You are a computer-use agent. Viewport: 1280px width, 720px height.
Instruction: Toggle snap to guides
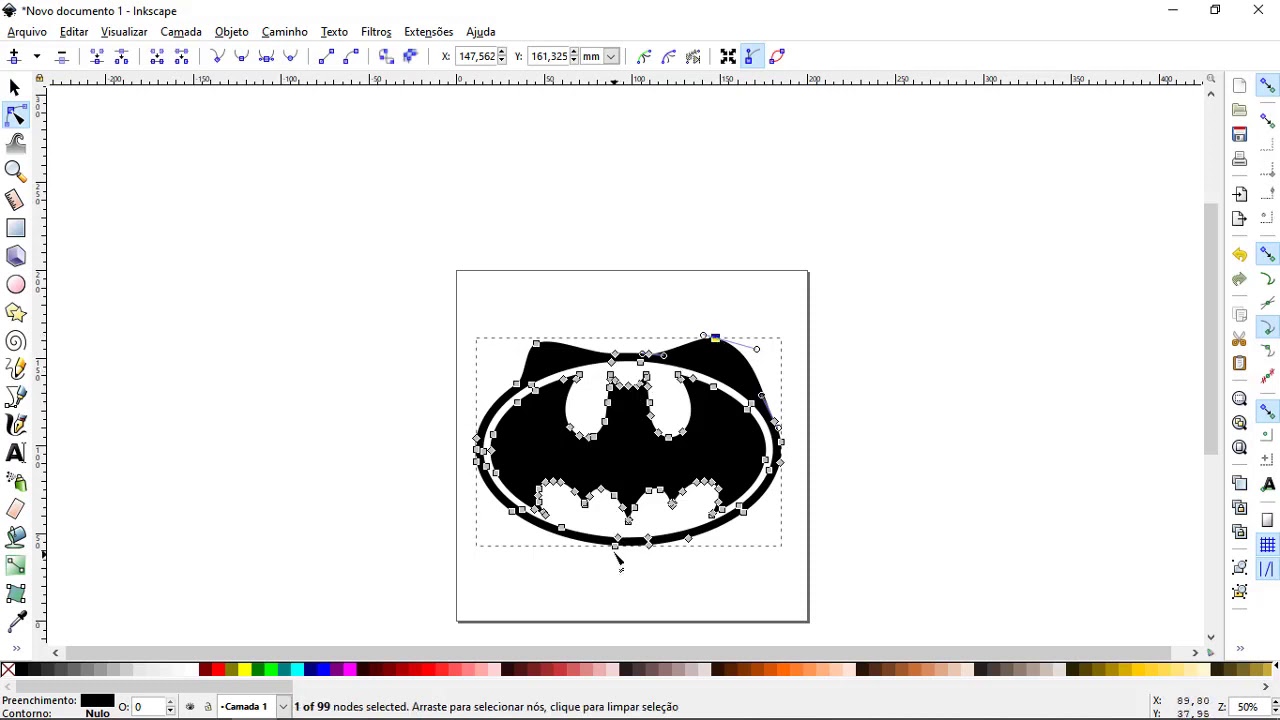(1268, 569)
